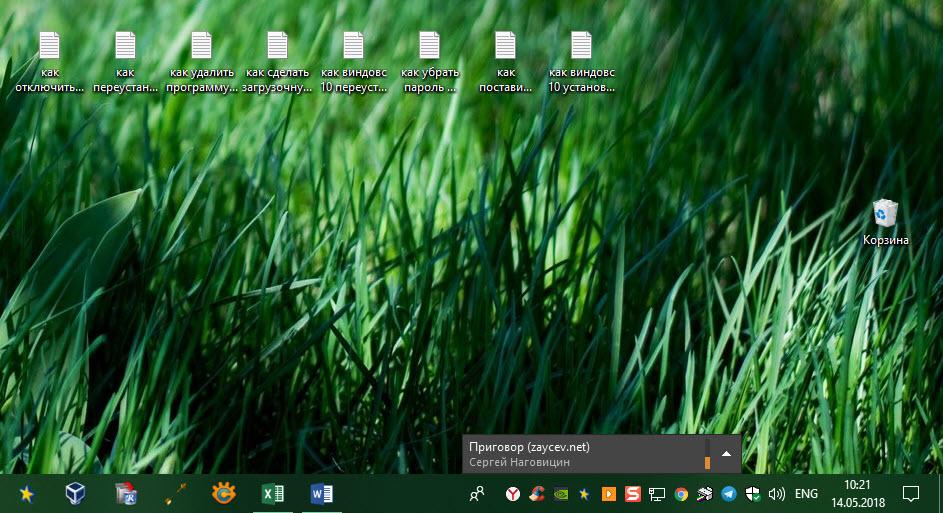Open the NVIDIA tray icon
Viewport: 943px width, 513px height.
[x=561, y=494]
